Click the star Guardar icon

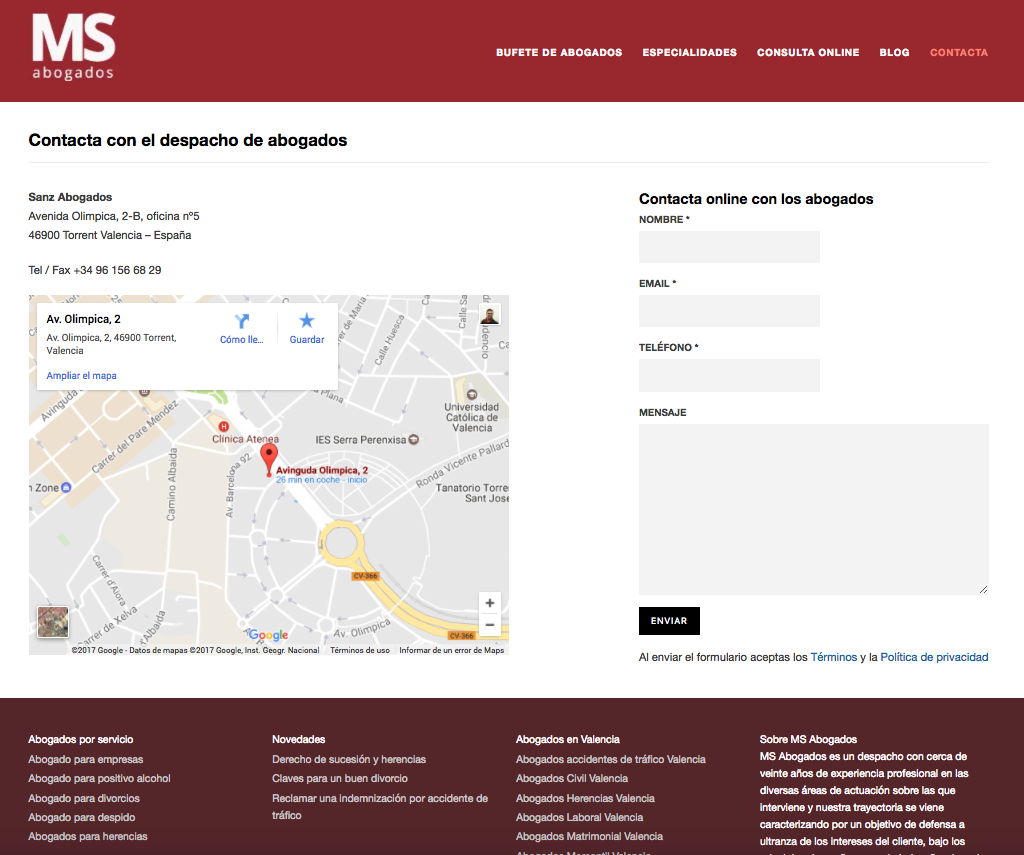point(306,321)
